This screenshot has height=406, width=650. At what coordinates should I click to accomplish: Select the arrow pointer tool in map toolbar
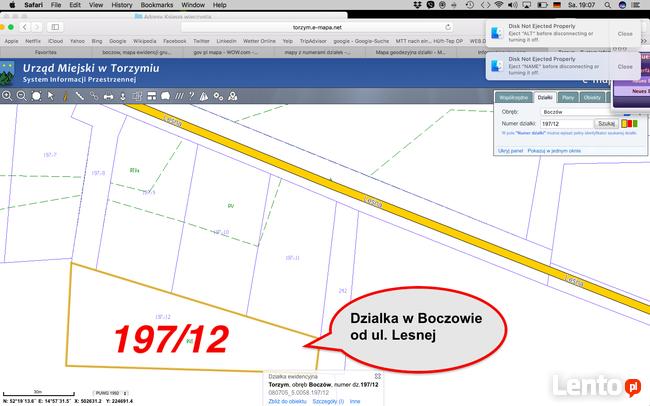click(51, 96)
